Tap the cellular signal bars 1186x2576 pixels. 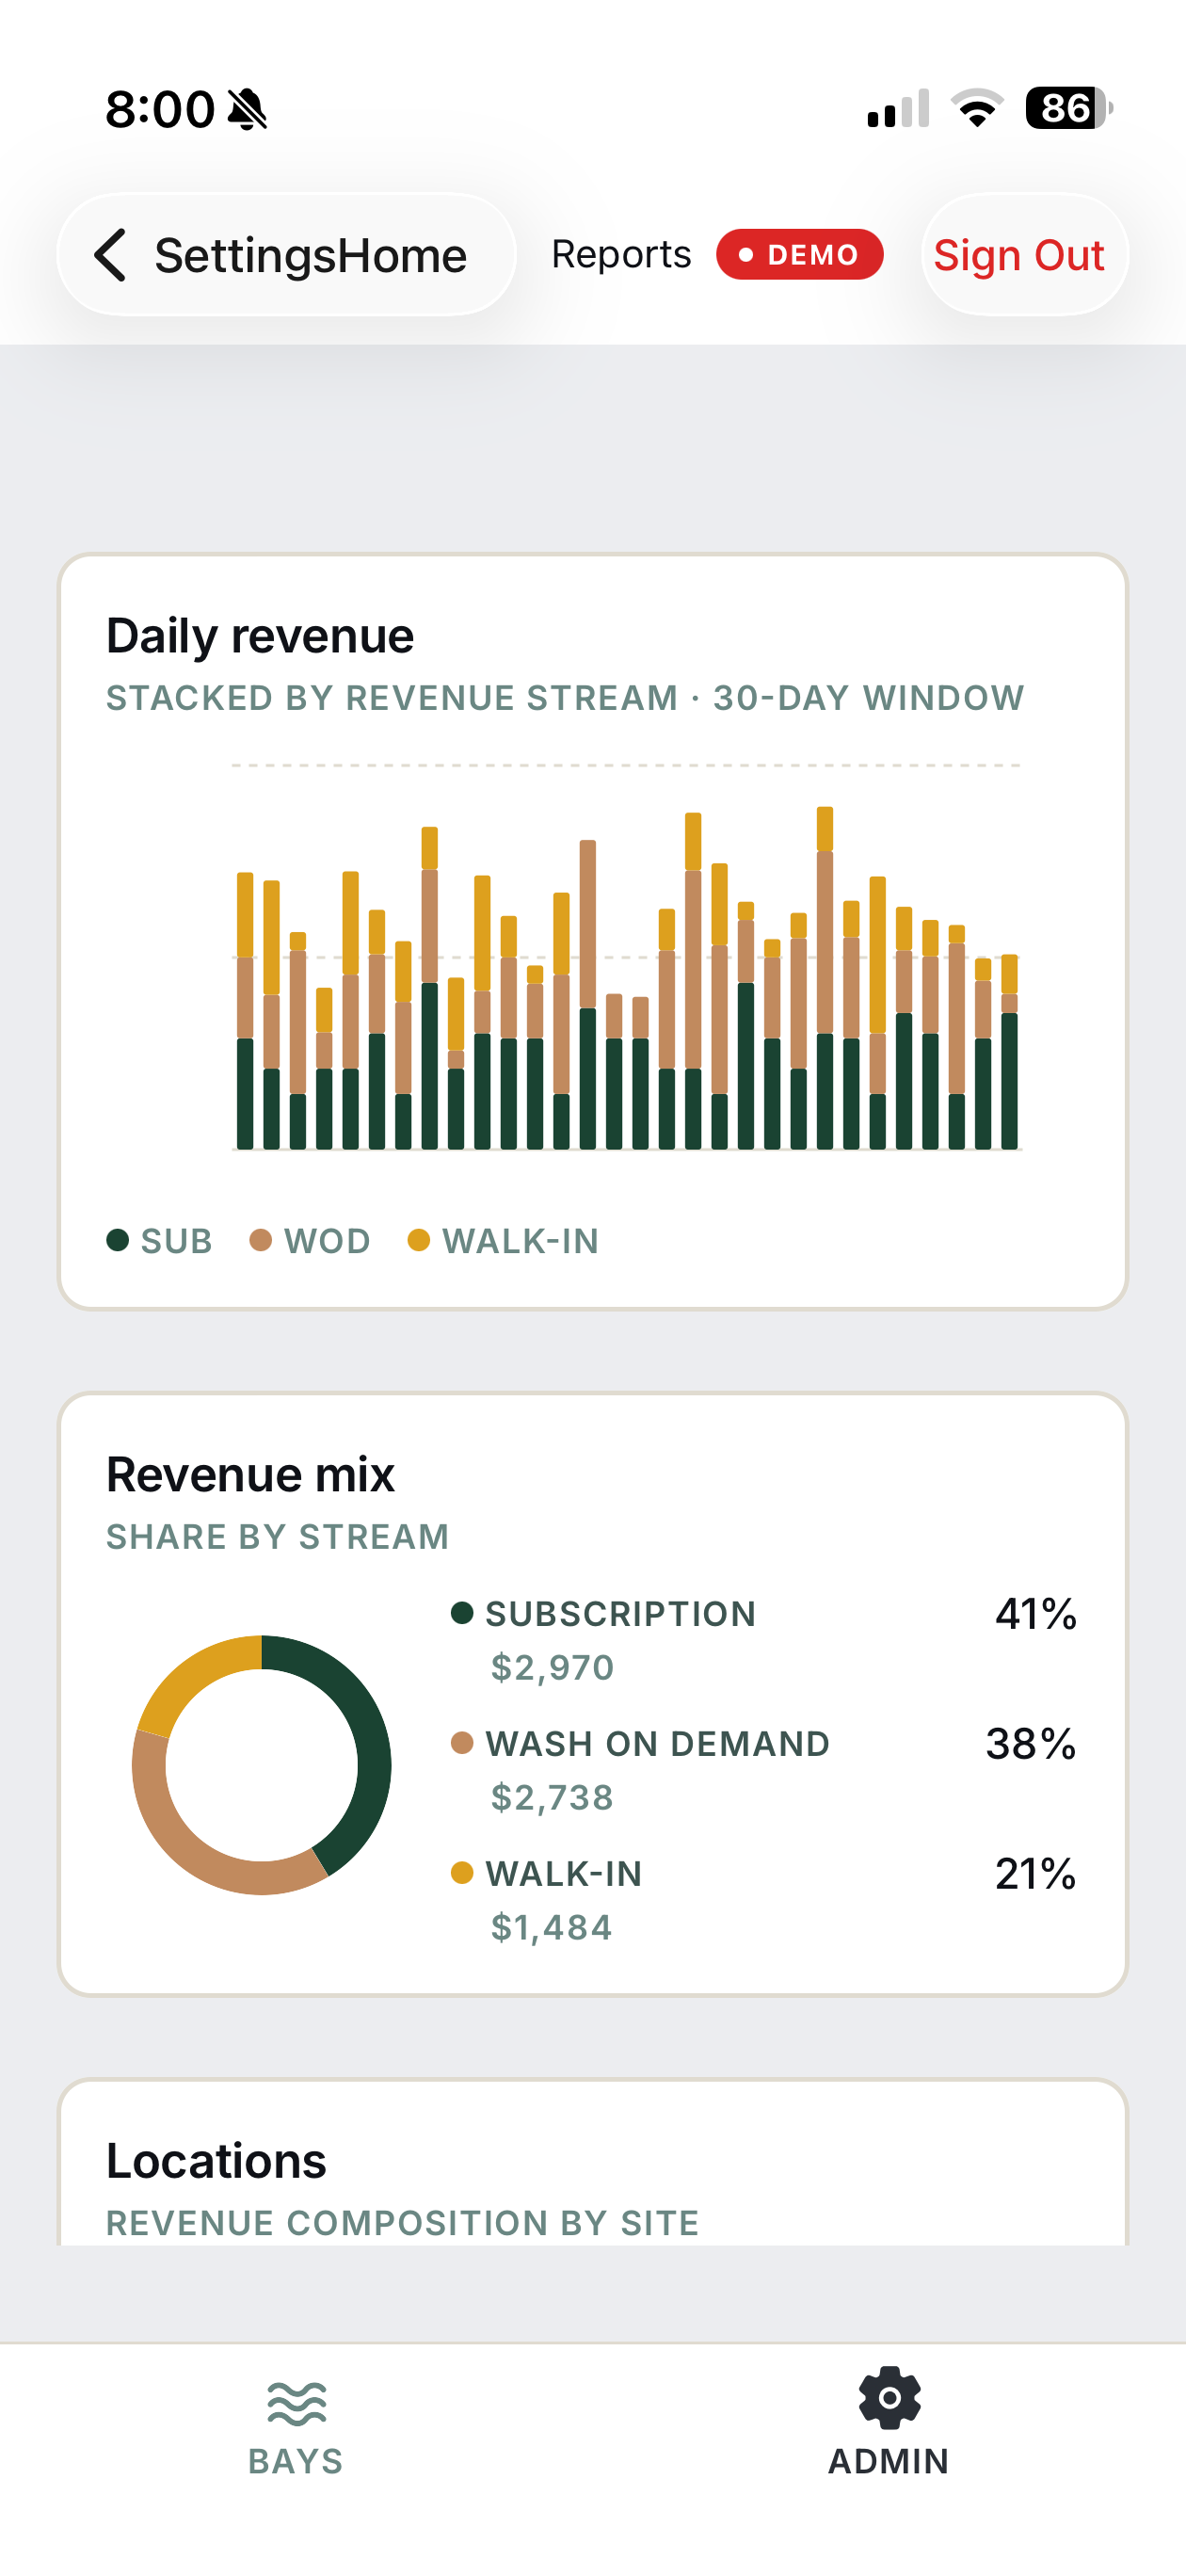pos(898,108)
